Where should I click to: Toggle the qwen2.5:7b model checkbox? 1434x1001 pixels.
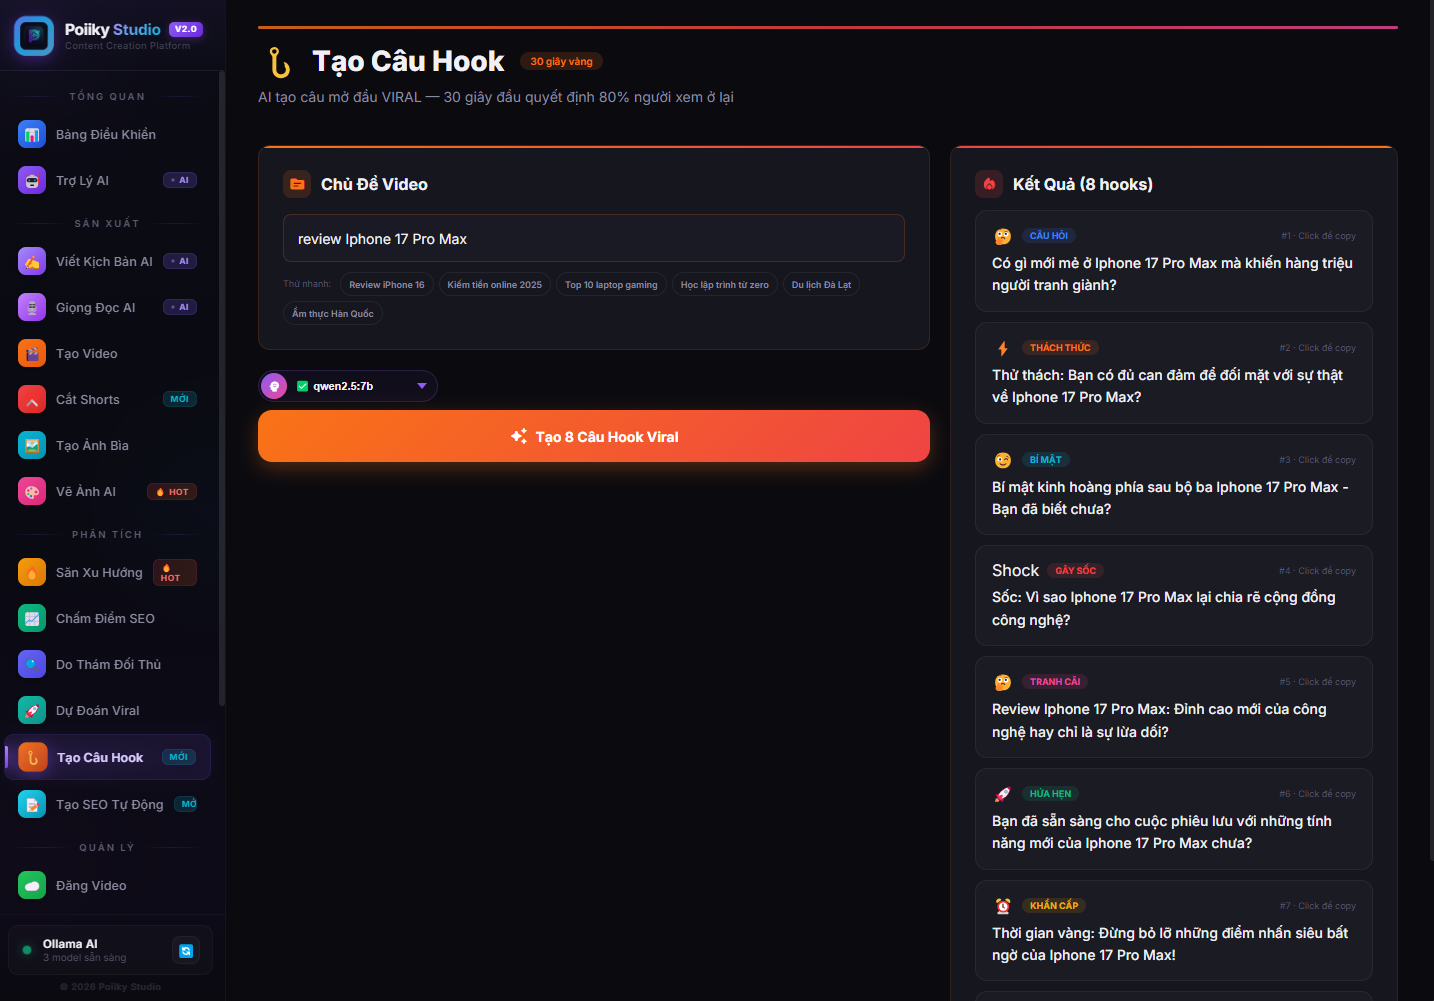(x=302, y=386)
